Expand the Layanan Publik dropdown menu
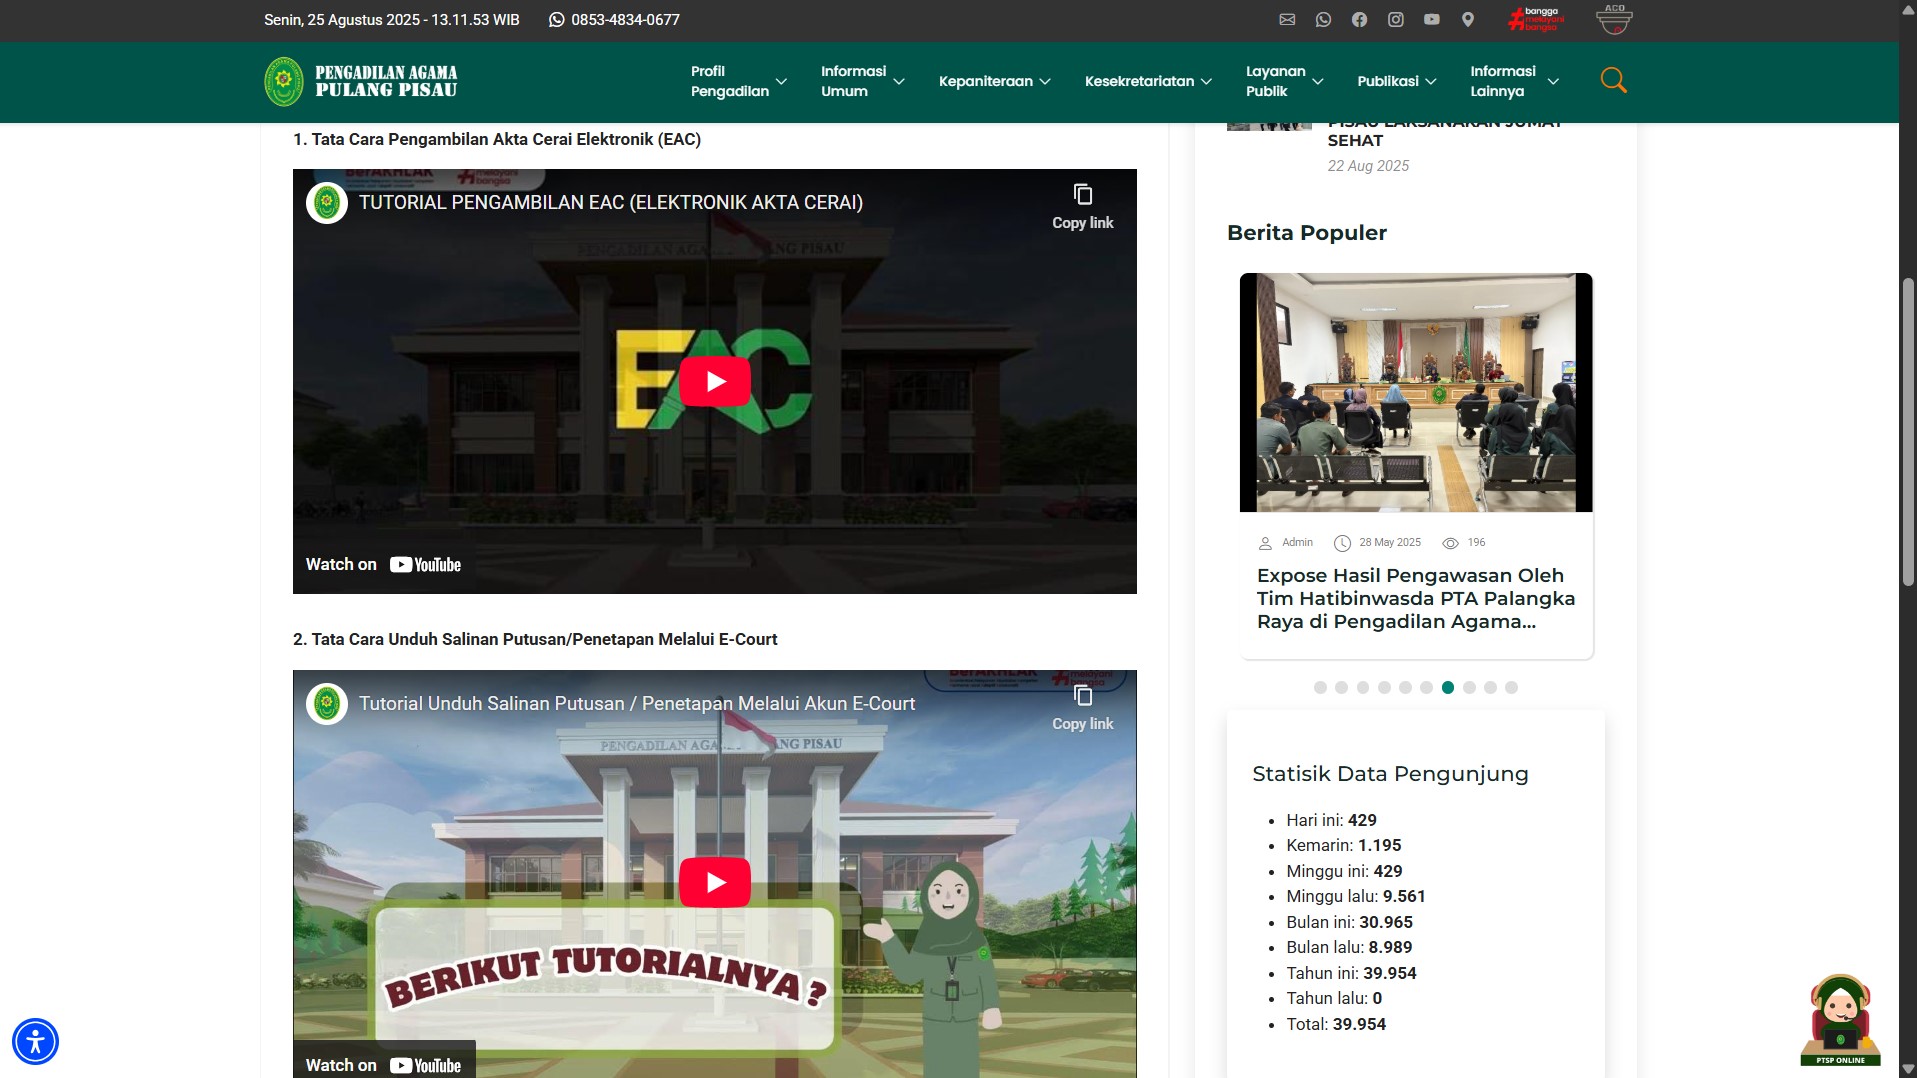1917x1078 pixels. click(1284, 81)
